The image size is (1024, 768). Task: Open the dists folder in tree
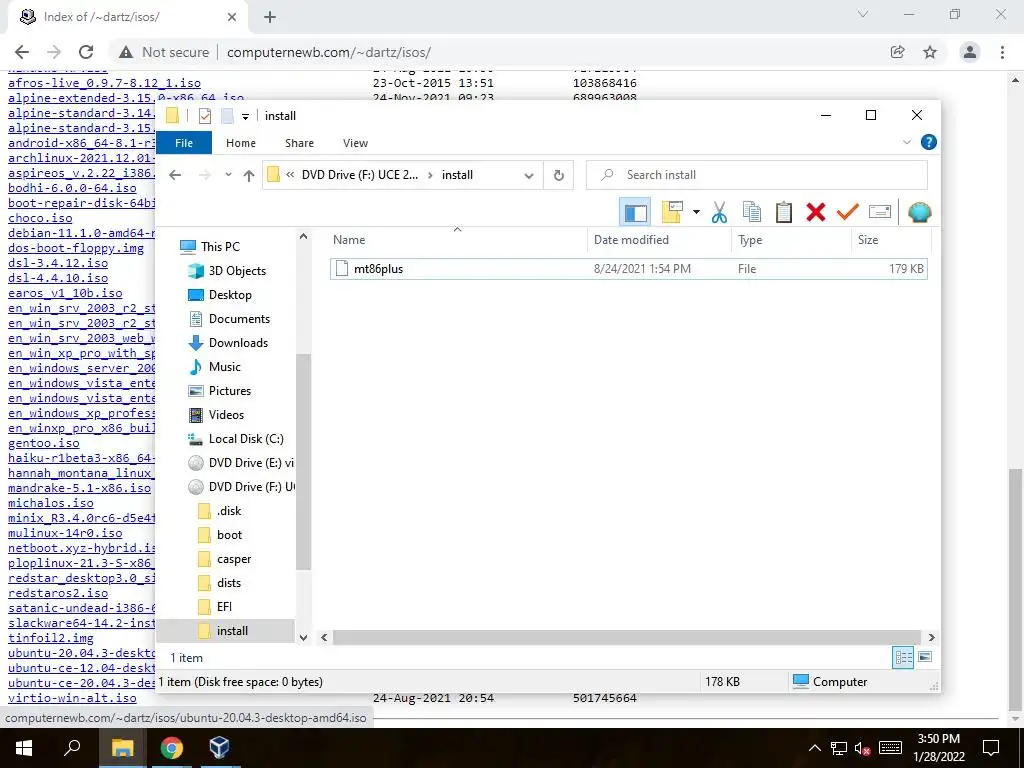coord(229,583)
